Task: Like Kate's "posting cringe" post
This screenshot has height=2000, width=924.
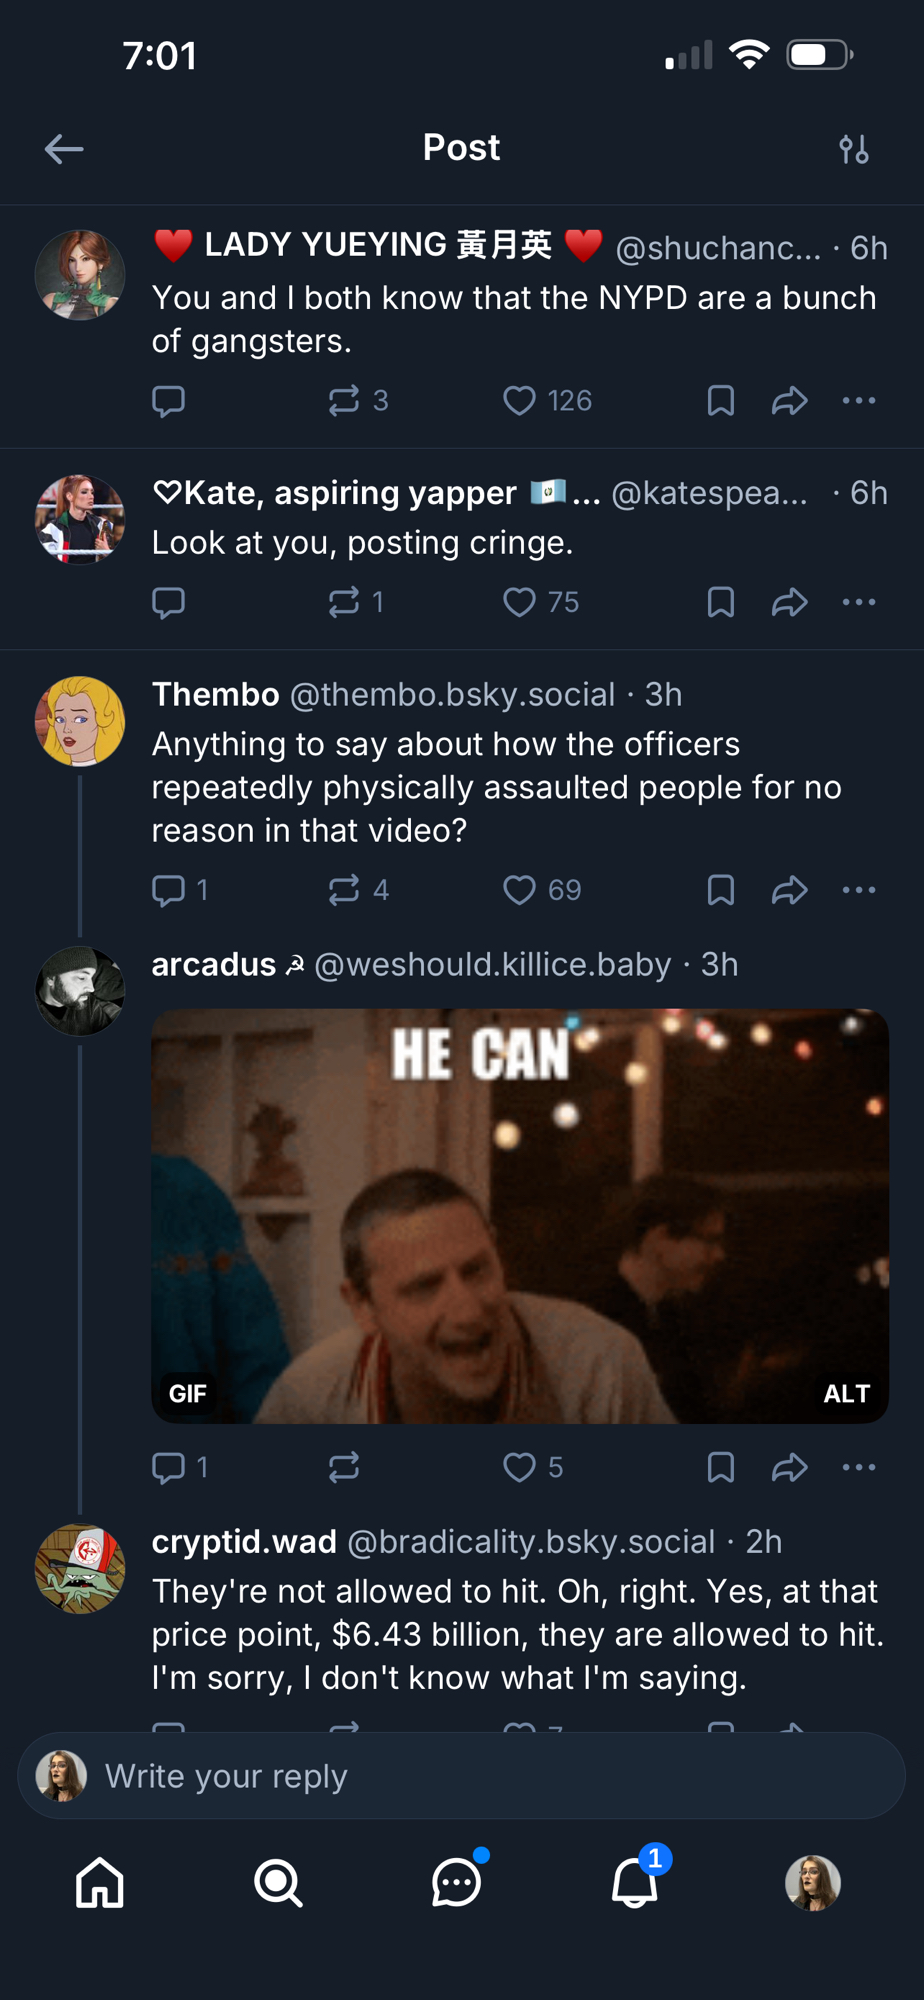Action: coord(519,602)
